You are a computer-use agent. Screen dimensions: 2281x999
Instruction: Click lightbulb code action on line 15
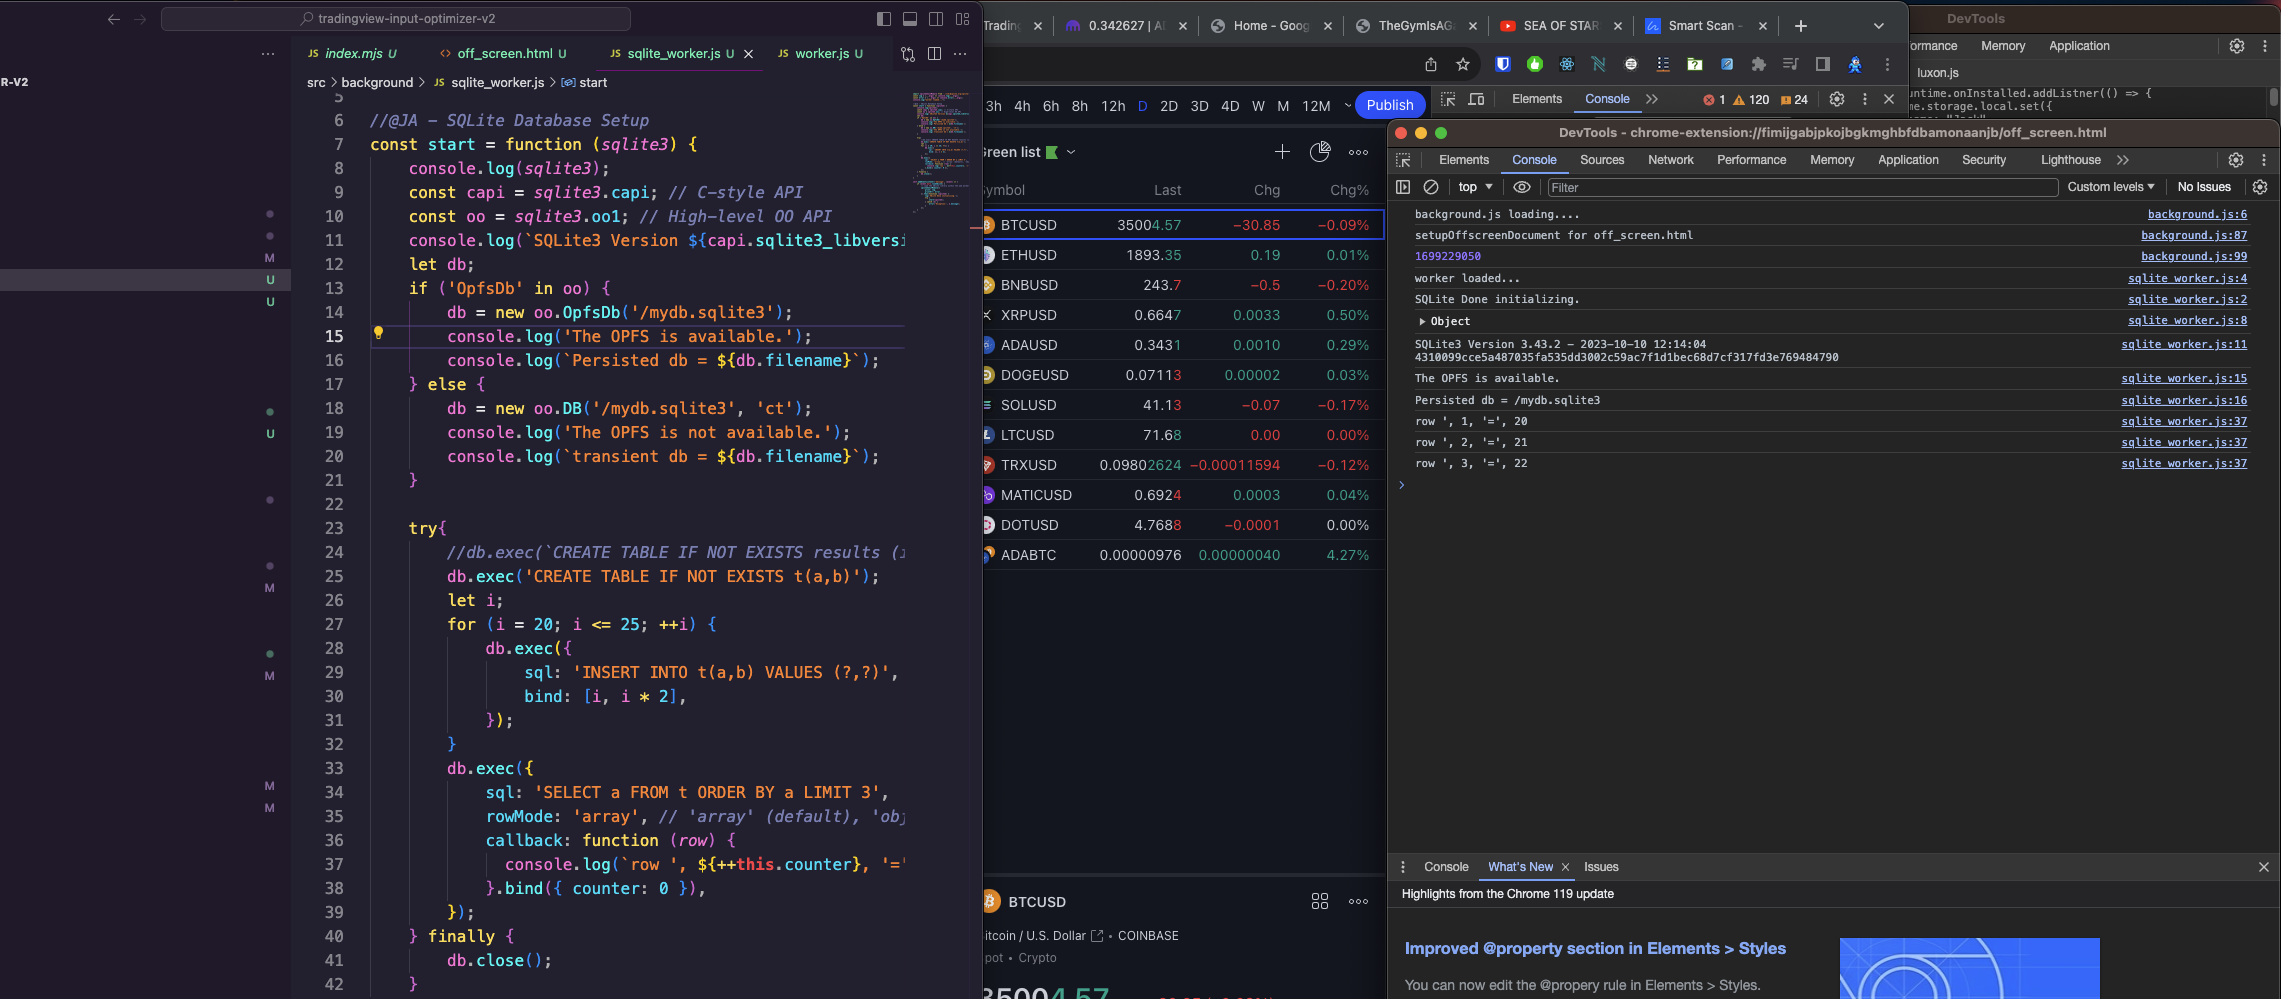click(x=378, y=333)
